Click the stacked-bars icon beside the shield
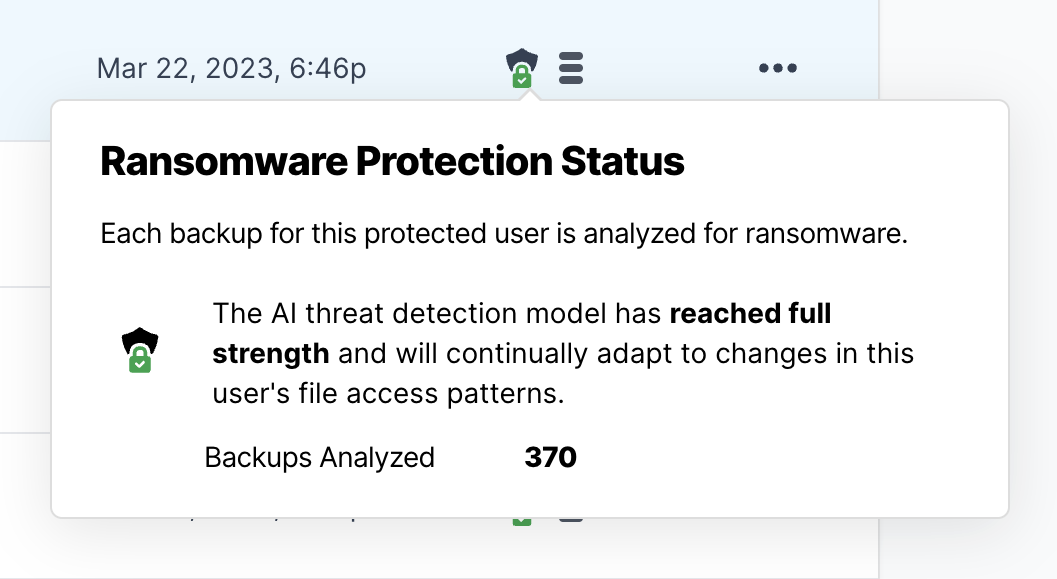Image resolution: width=1057 pixels, height=579 pixels. click(x=571, y=68)
